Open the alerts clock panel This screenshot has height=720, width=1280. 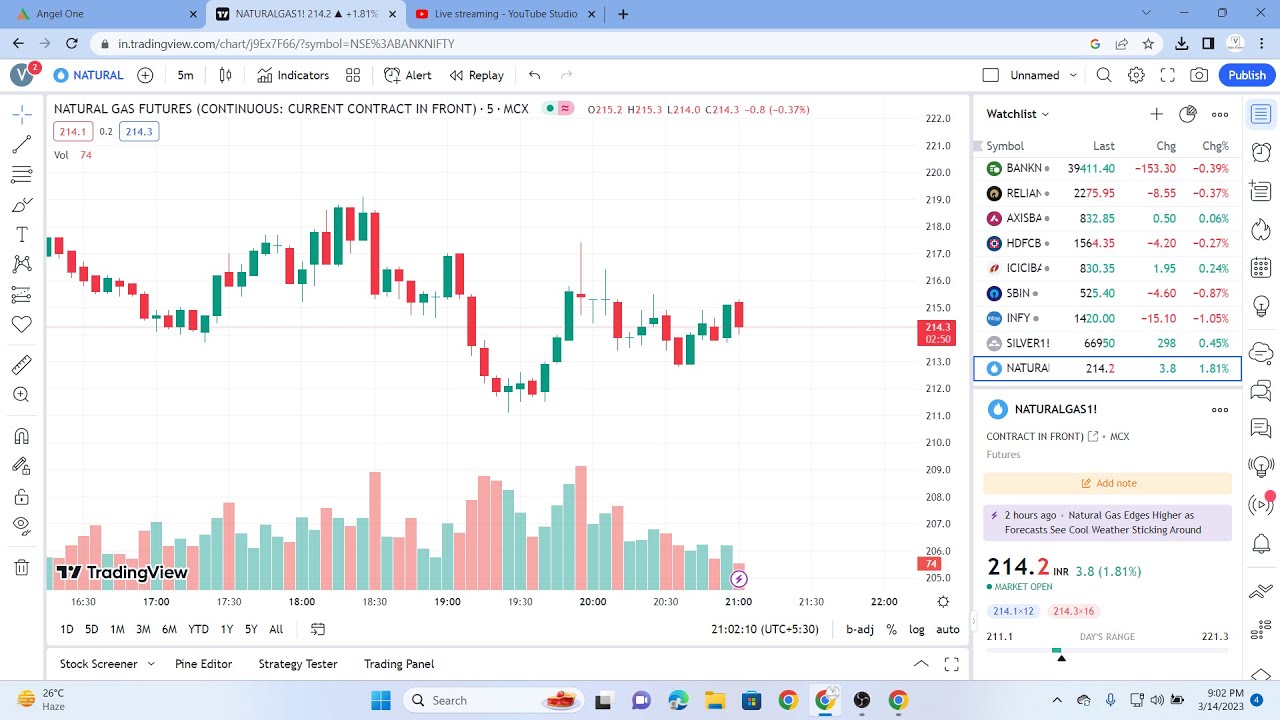pos(1261,152)
